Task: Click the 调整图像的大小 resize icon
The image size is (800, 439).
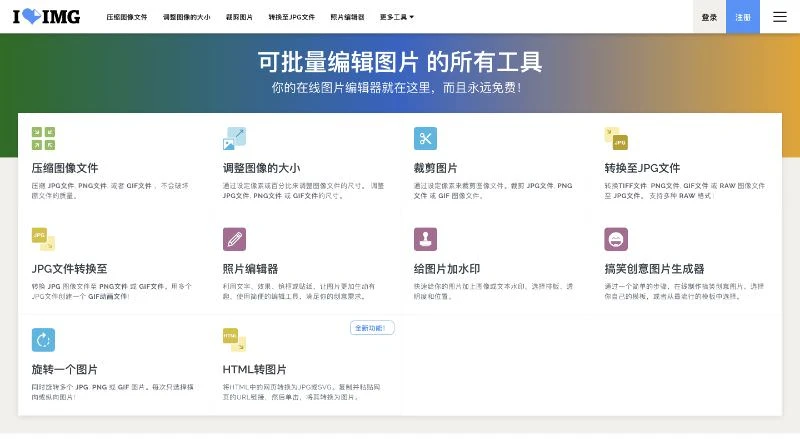Action: pos(235,139)
